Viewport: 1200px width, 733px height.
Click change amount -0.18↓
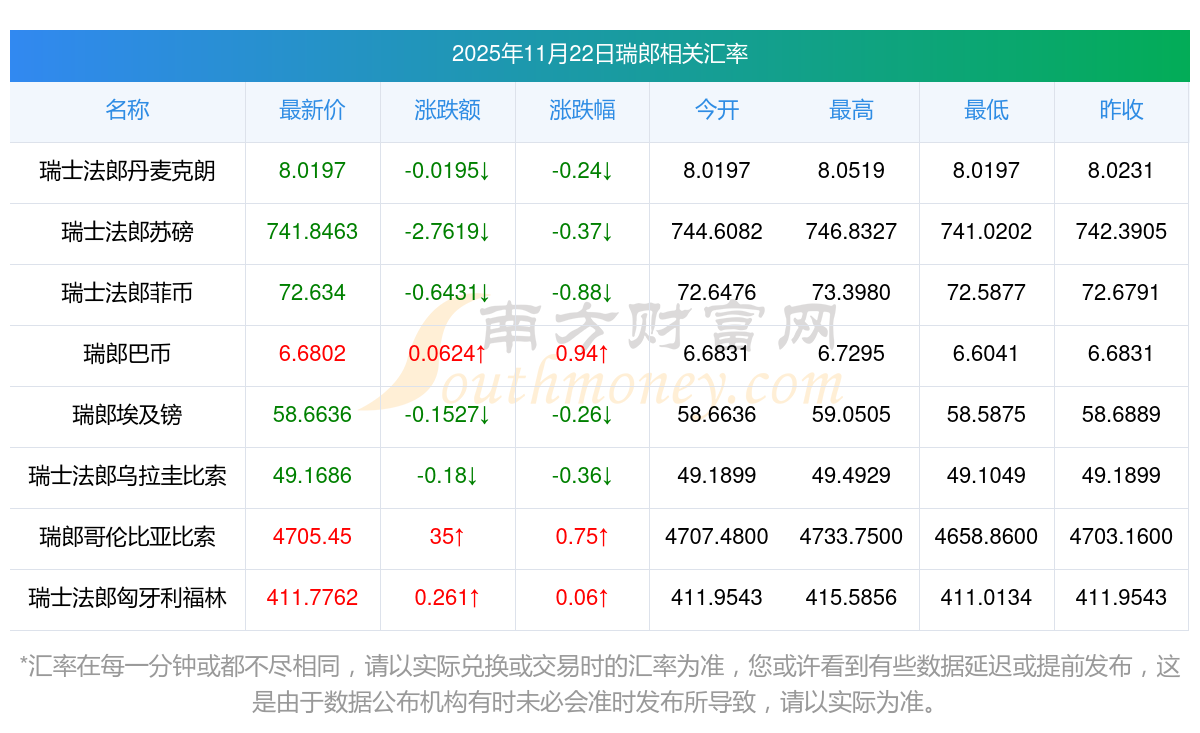pyautogui.click(x=447, y=476)
